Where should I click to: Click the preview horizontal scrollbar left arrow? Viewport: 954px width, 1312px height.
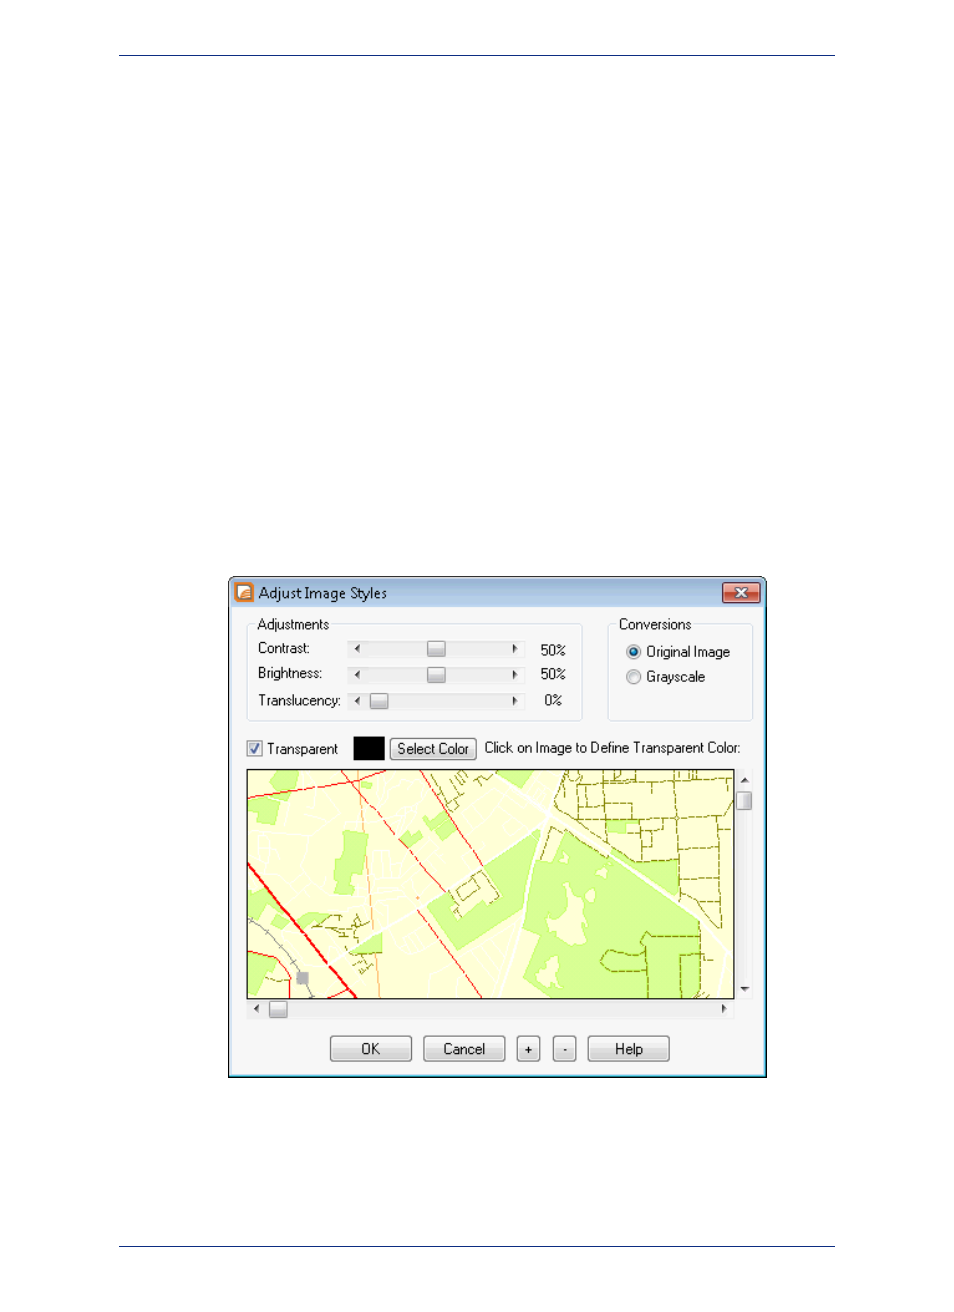click(x=257, y=1009)
